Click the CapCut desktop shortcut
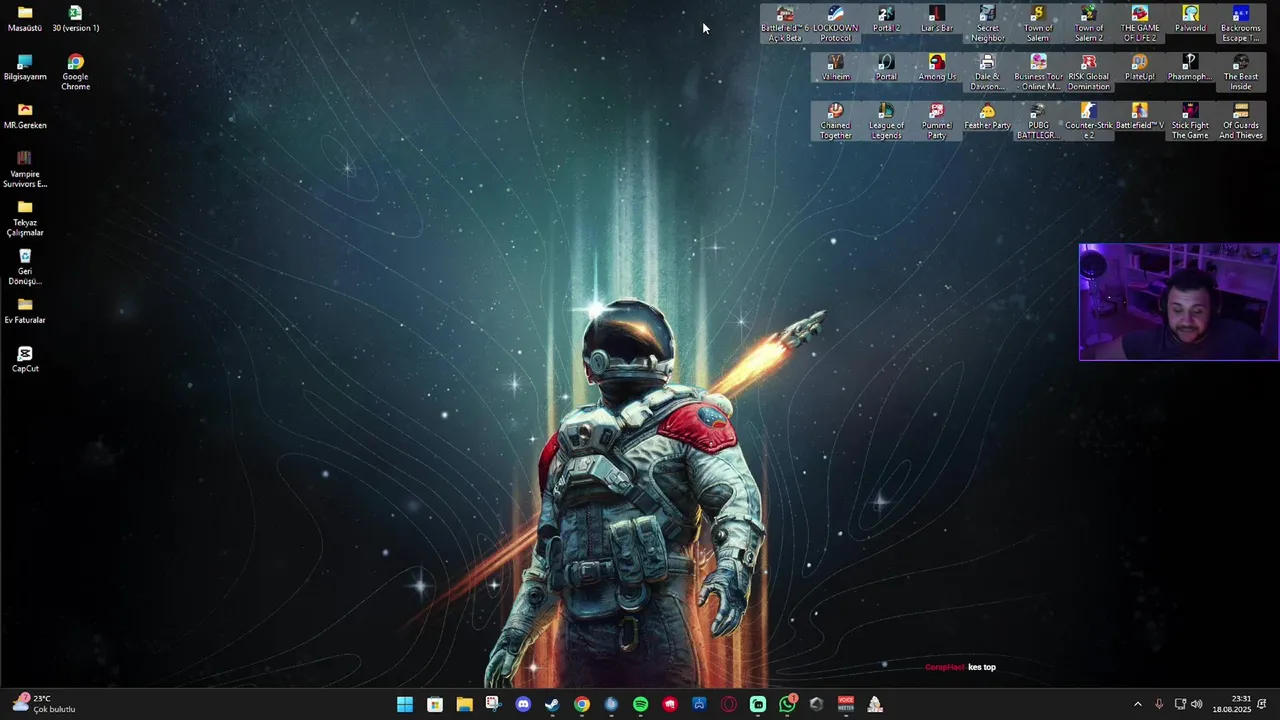Image resolution: width=1280 pixels, height=720 pixels. click(x=25, y=360)
